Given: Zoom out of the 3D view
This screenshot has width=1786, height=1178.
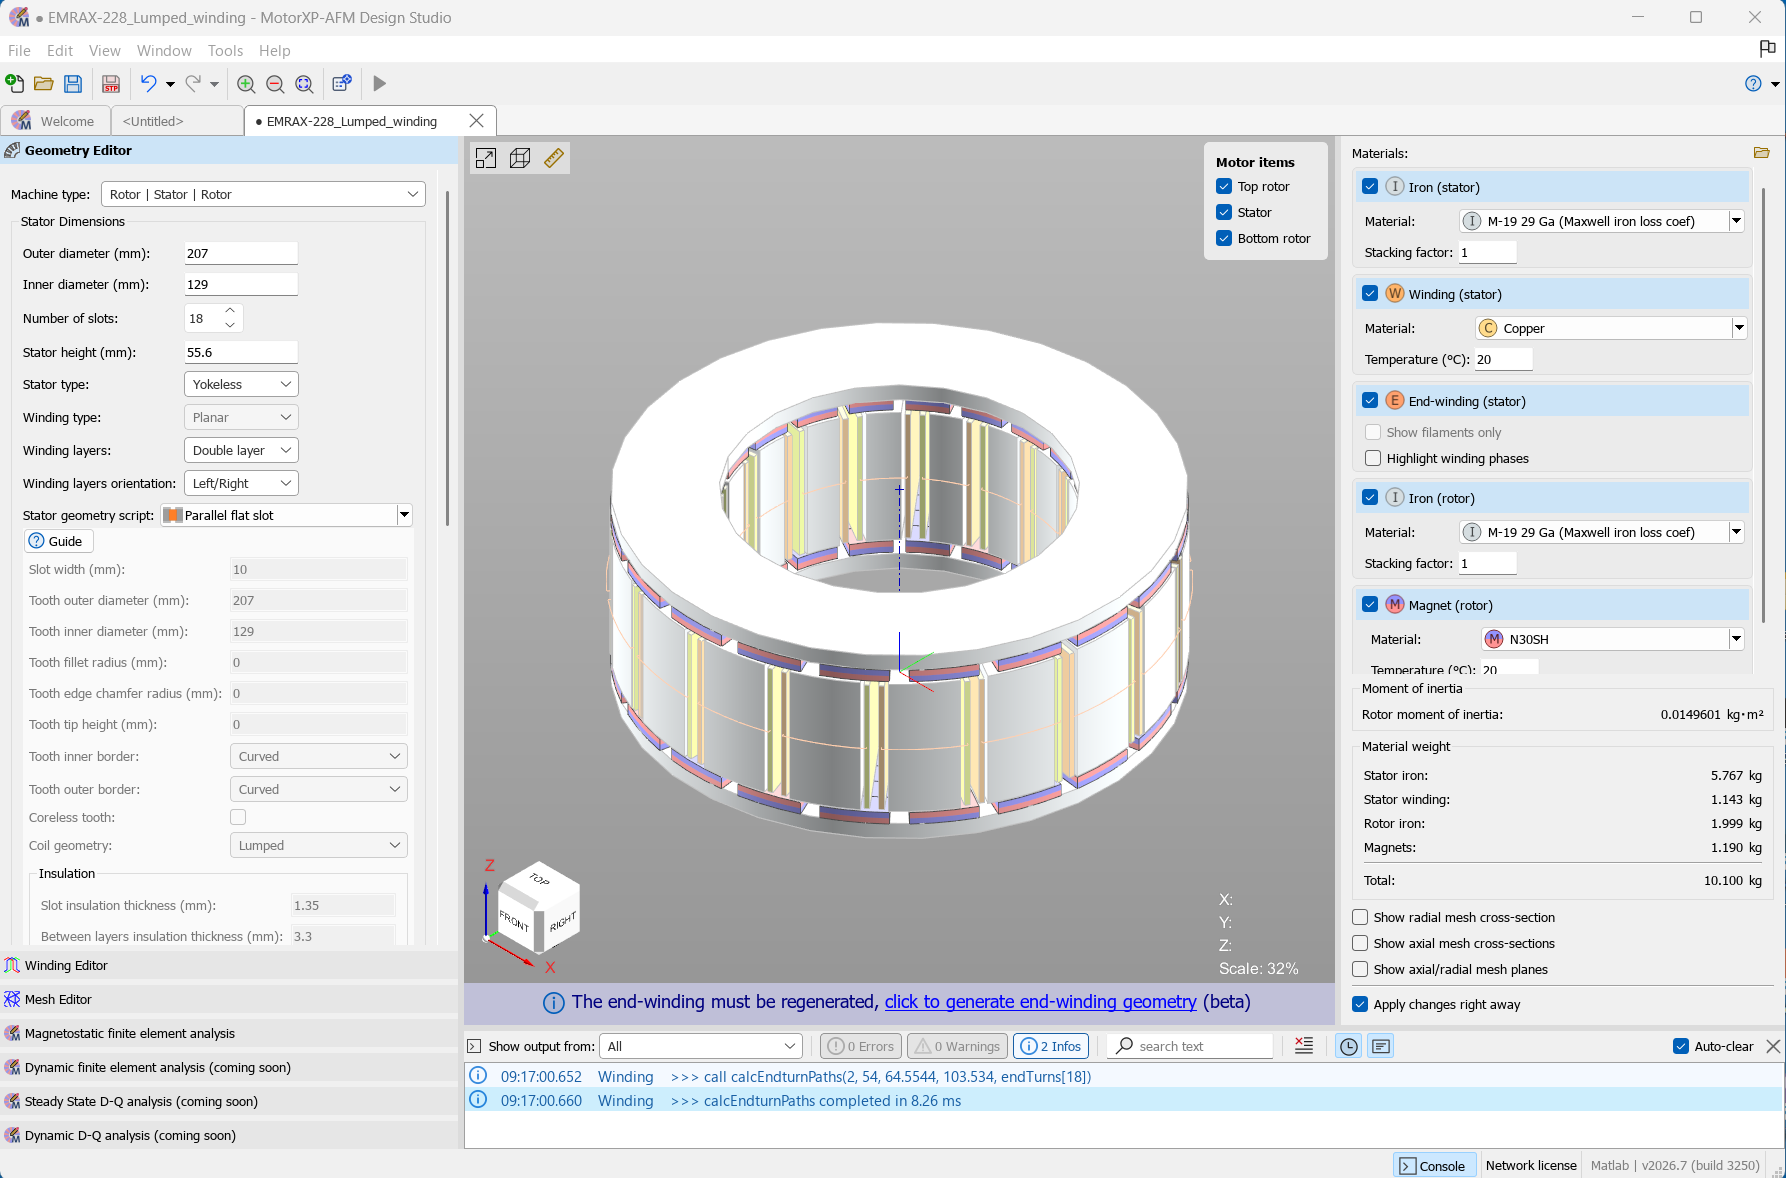Looking at the screenshot, I should pos(275,84).
